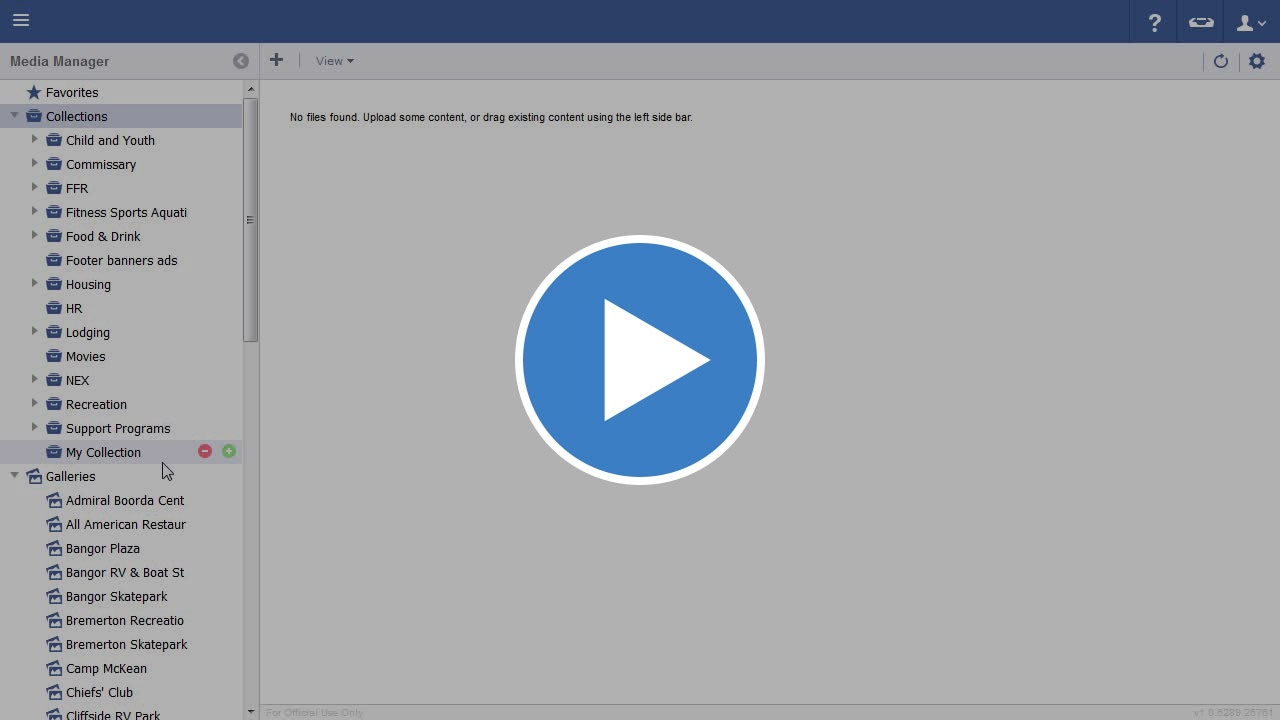This screenshot has height=720, width=1280.
Task: Play the video with center button
Action: tap(640, 360)
